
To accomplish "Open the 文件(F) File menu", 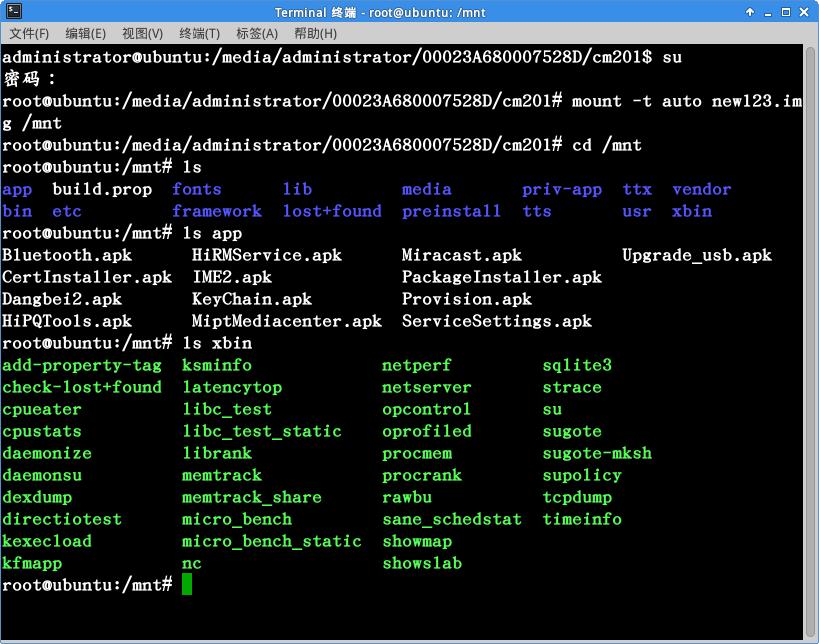I will coord(29,34).
